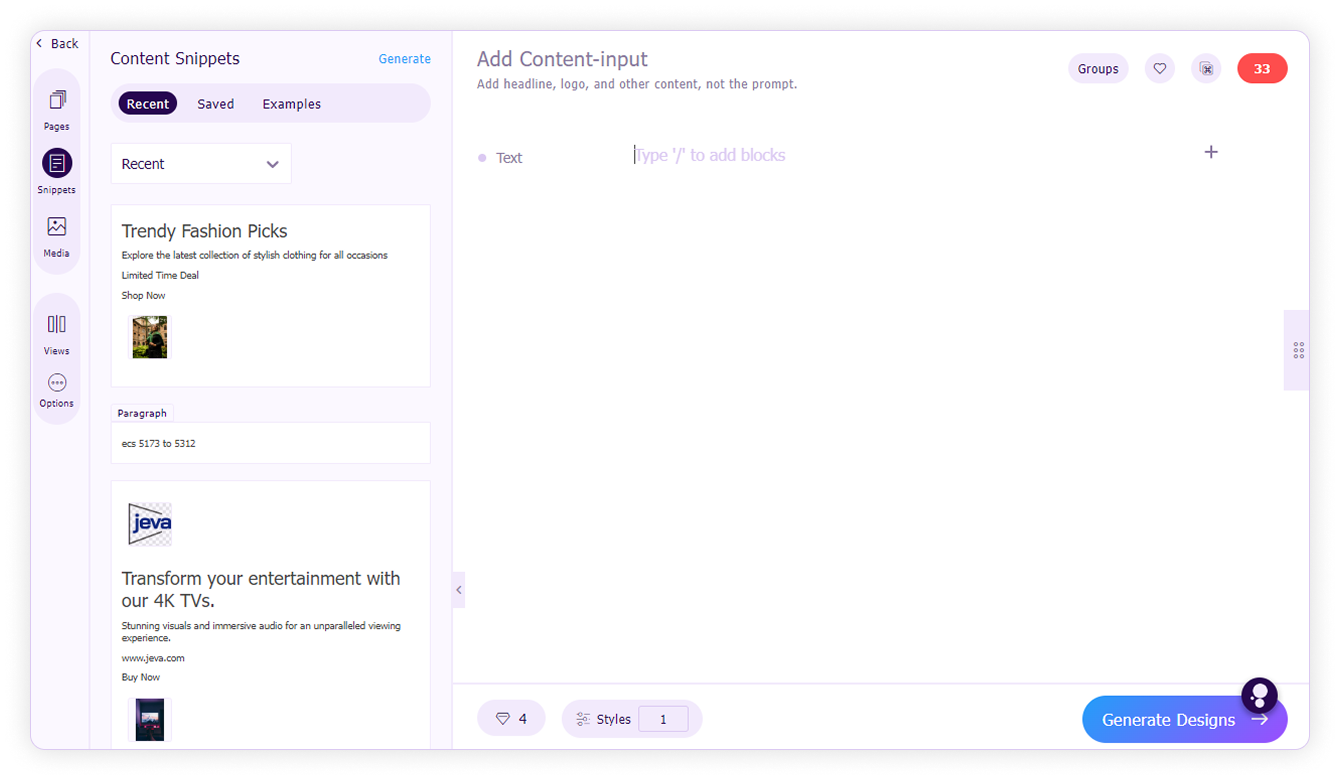Click the Groups button
Image resolution: width=1340 pixels, height=780 pixels.
1098,69
